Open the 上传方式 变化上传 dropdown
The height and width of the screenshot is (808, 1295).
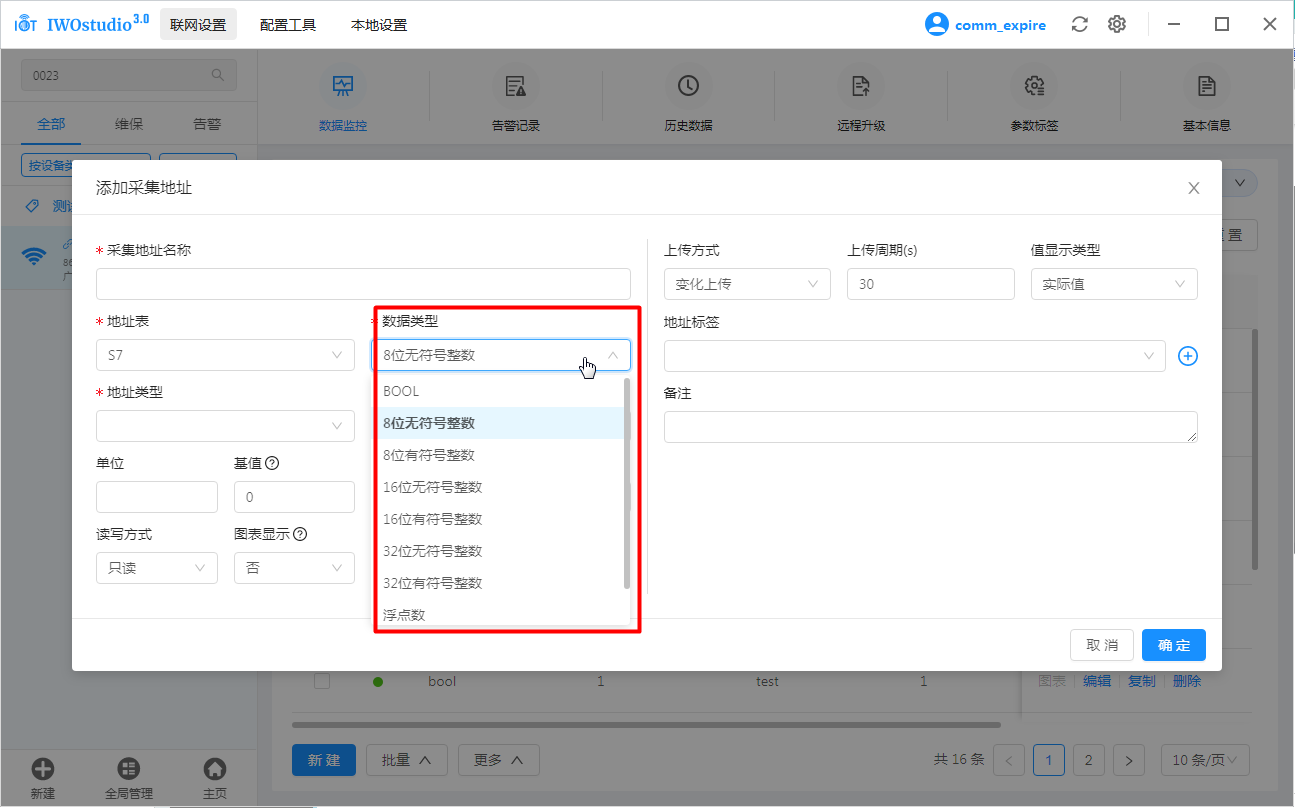(747, 284)
